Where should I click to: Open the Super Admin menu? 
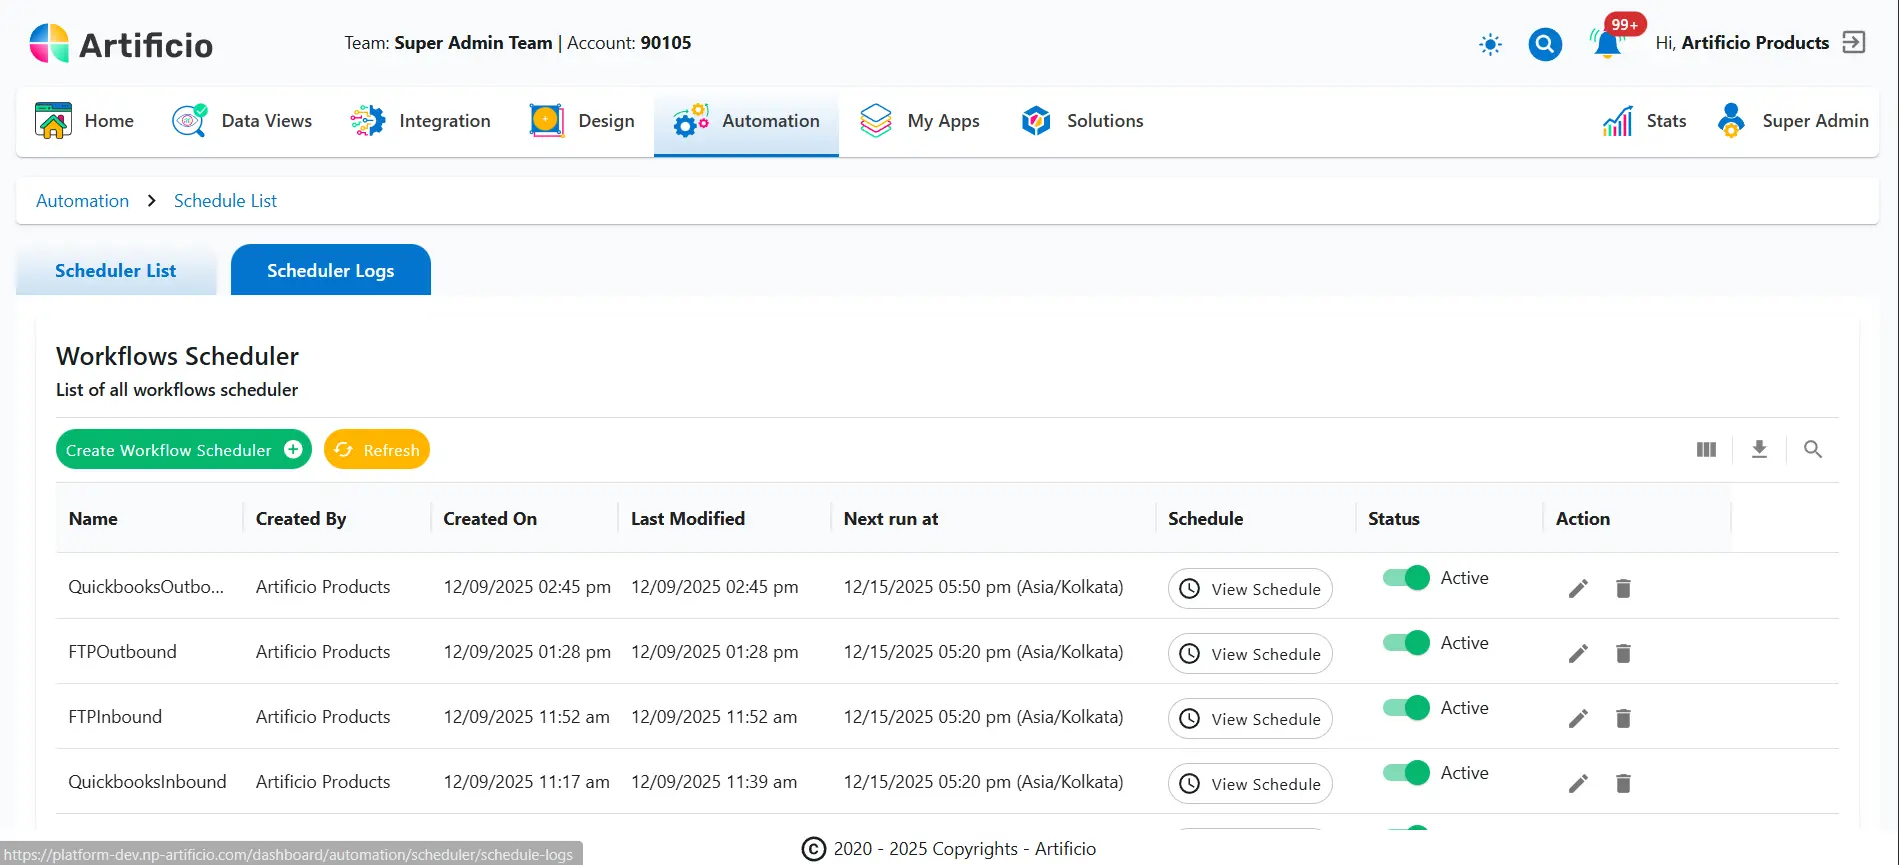coord(1793,121)
